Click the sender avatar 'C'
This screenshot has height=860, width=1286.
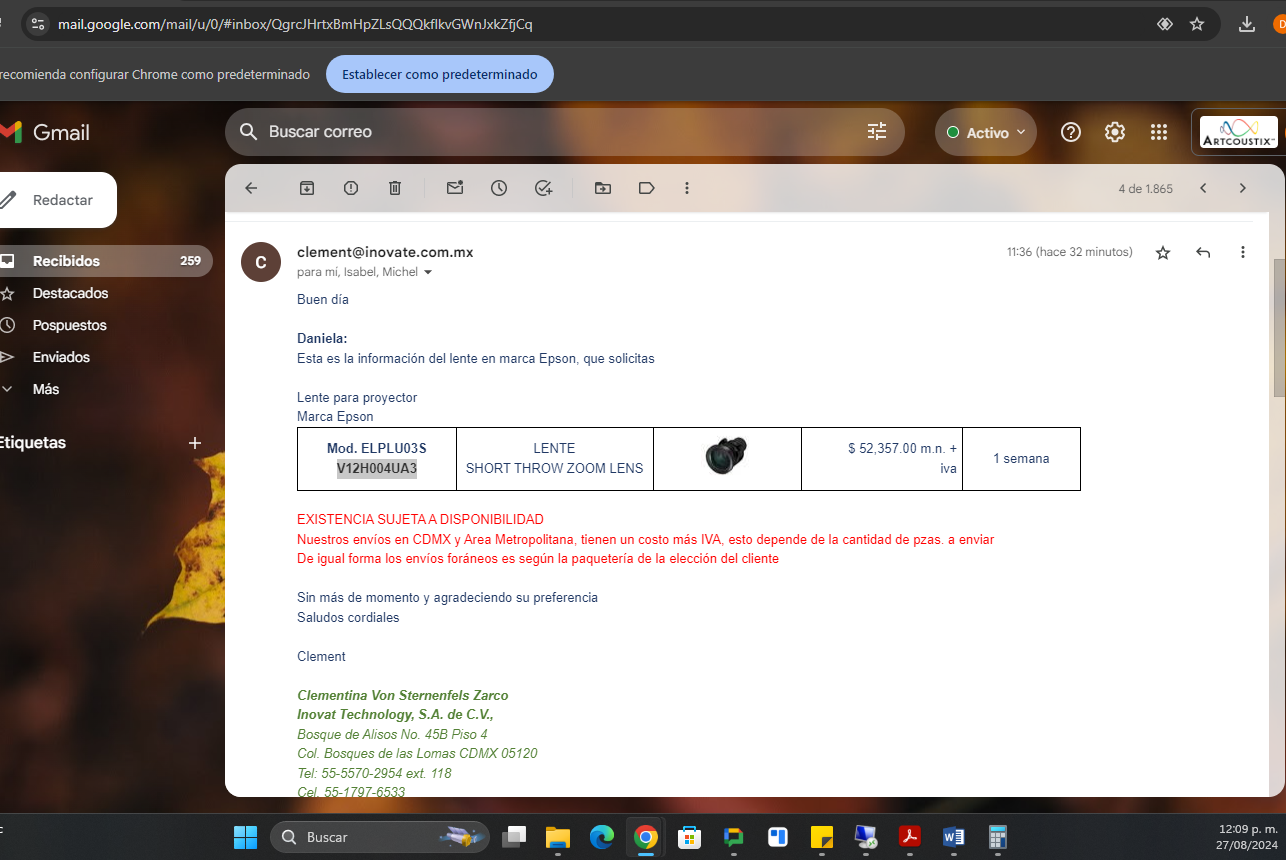(261, 262)
